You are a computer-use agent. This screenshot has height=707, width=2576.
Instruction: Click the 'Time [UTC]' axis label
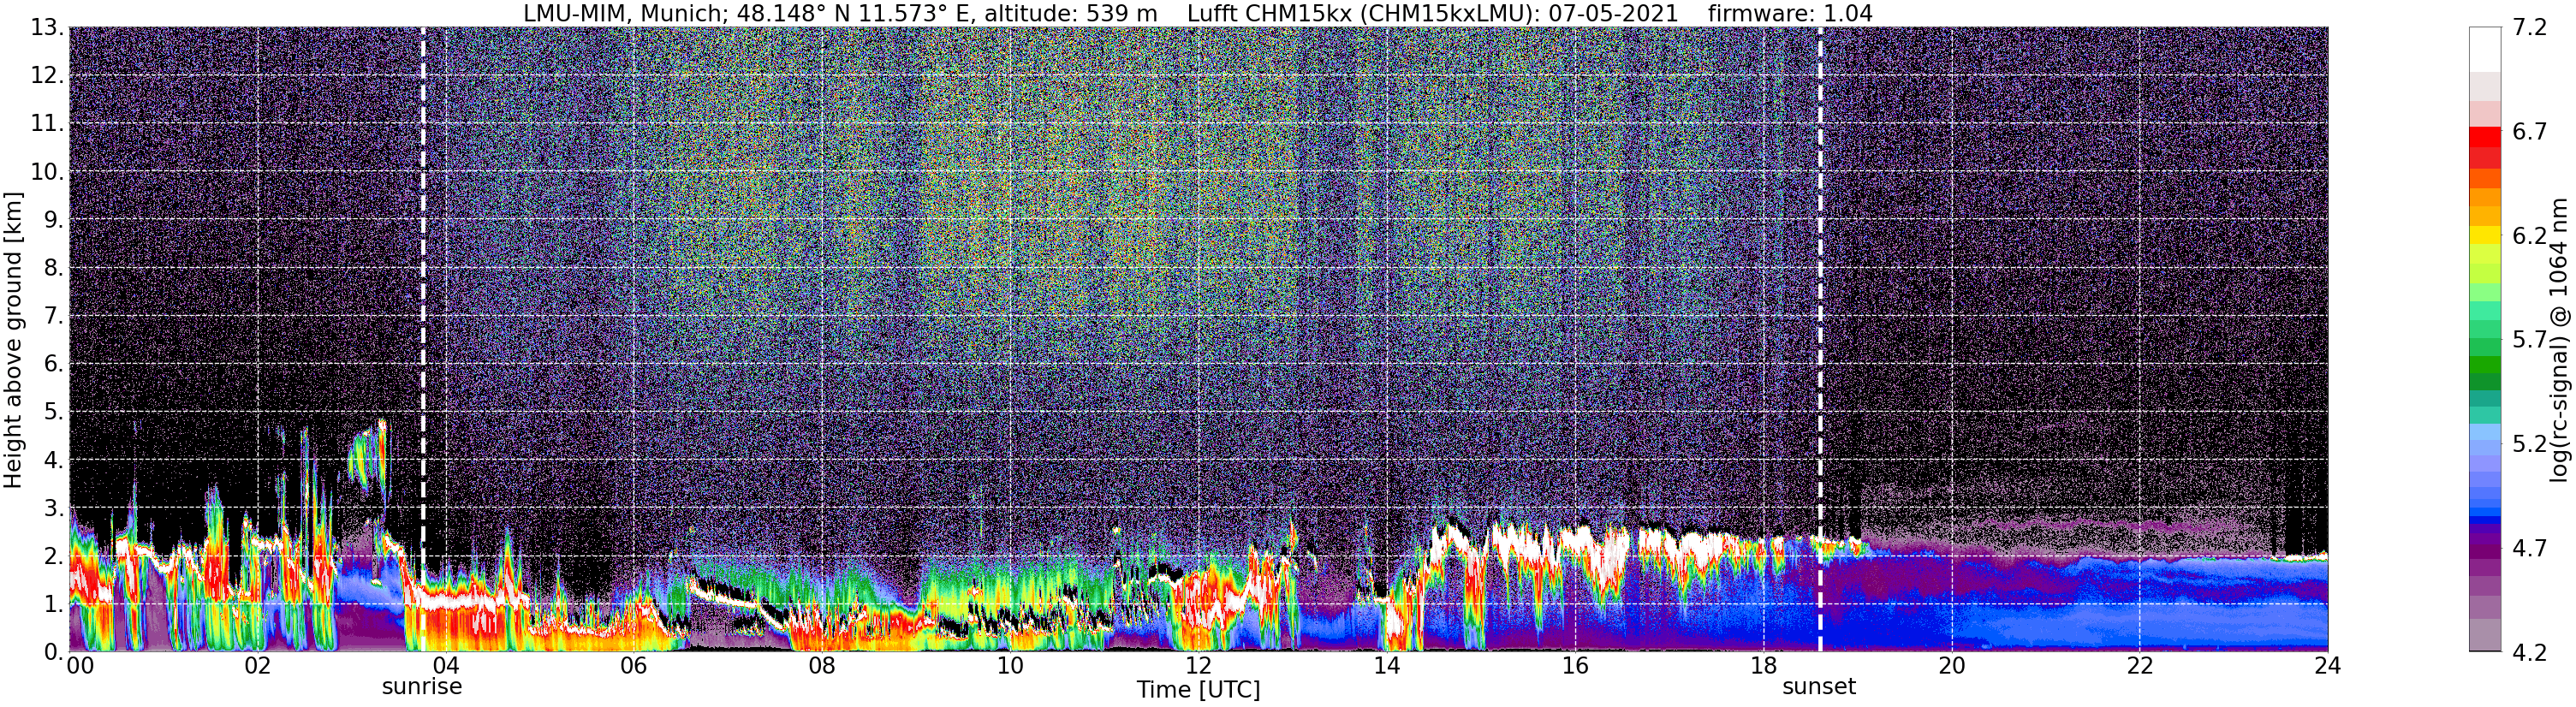(x=1198, y=690)
